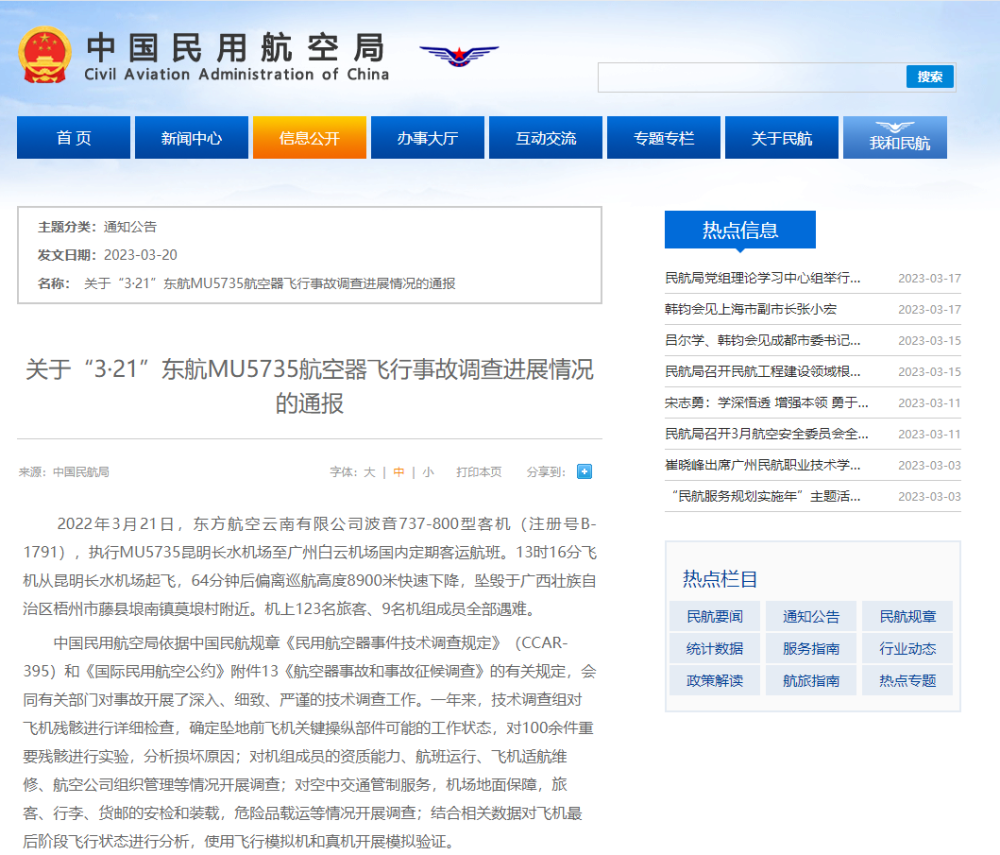Open news “民航服务规划实施年”主题活...

[x=765, y=497]
